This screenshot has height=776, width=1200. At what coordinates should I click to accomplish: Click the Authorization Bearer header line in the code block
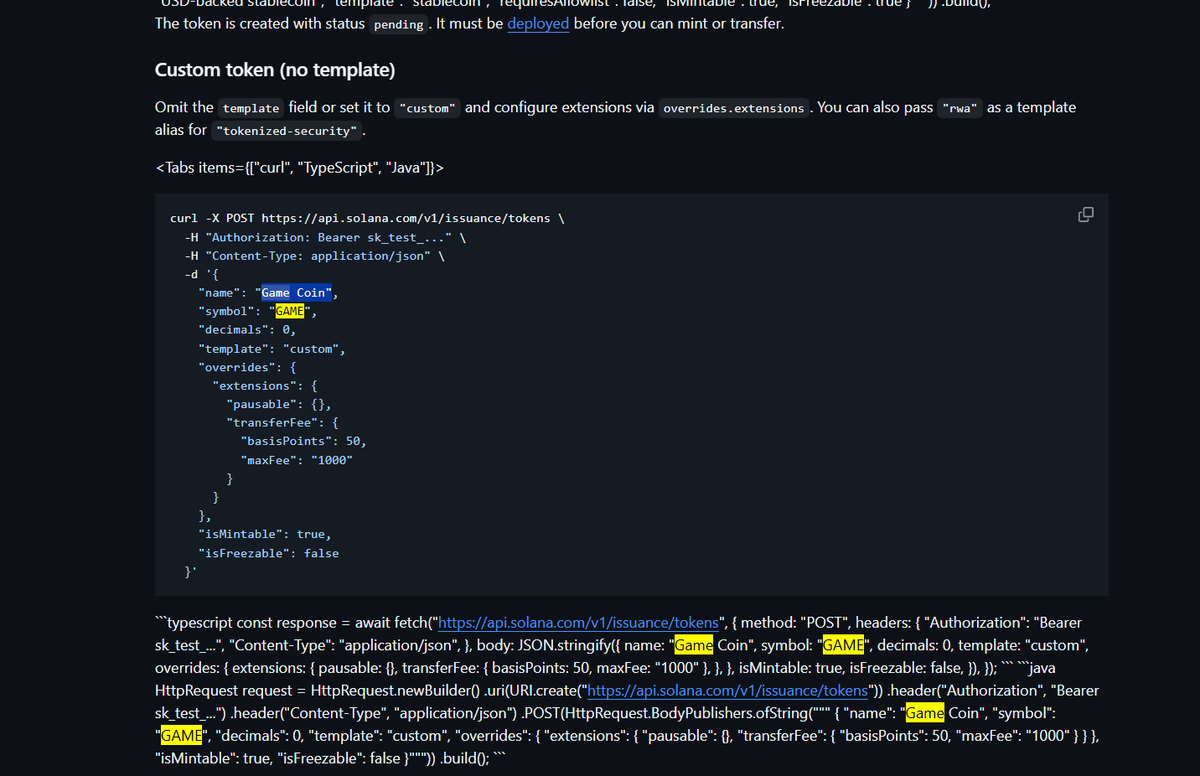[x=327, y=237]
